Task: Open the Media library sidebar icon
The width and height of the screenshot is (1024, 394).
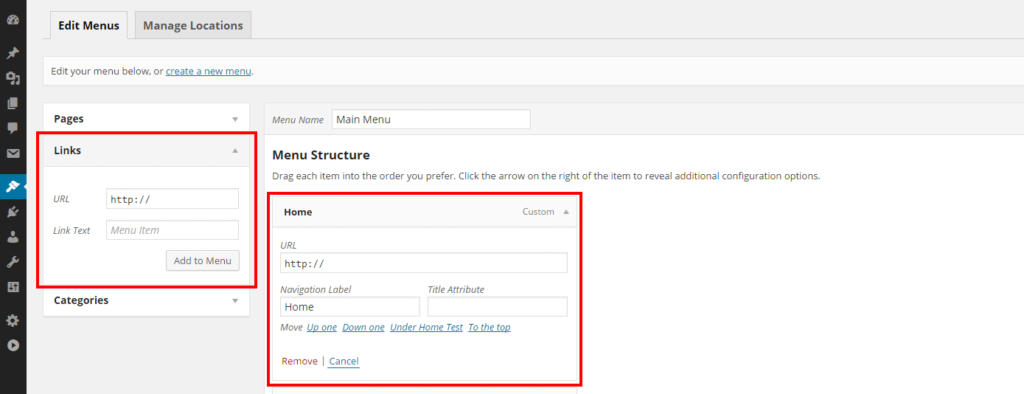Action: (x=13, y=78)
